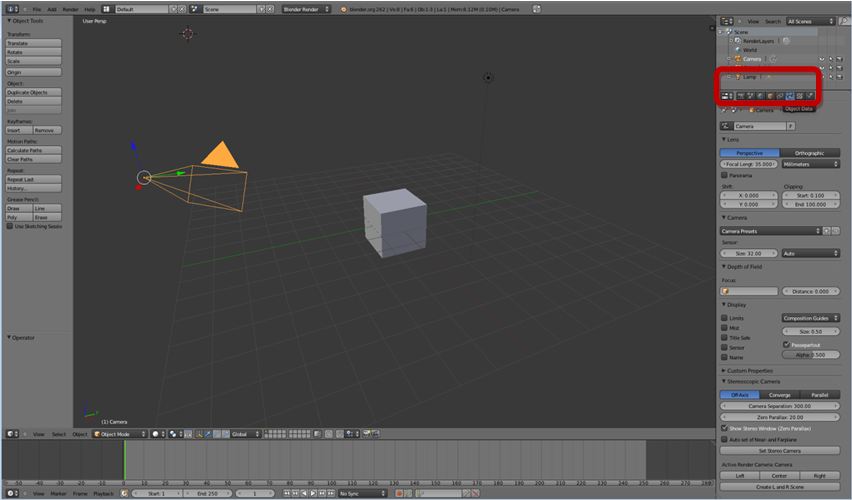The width and height of the screenshot is (852, 500).
Task: Open Object Constraints properties tab icon
Action: coord(780,96)
